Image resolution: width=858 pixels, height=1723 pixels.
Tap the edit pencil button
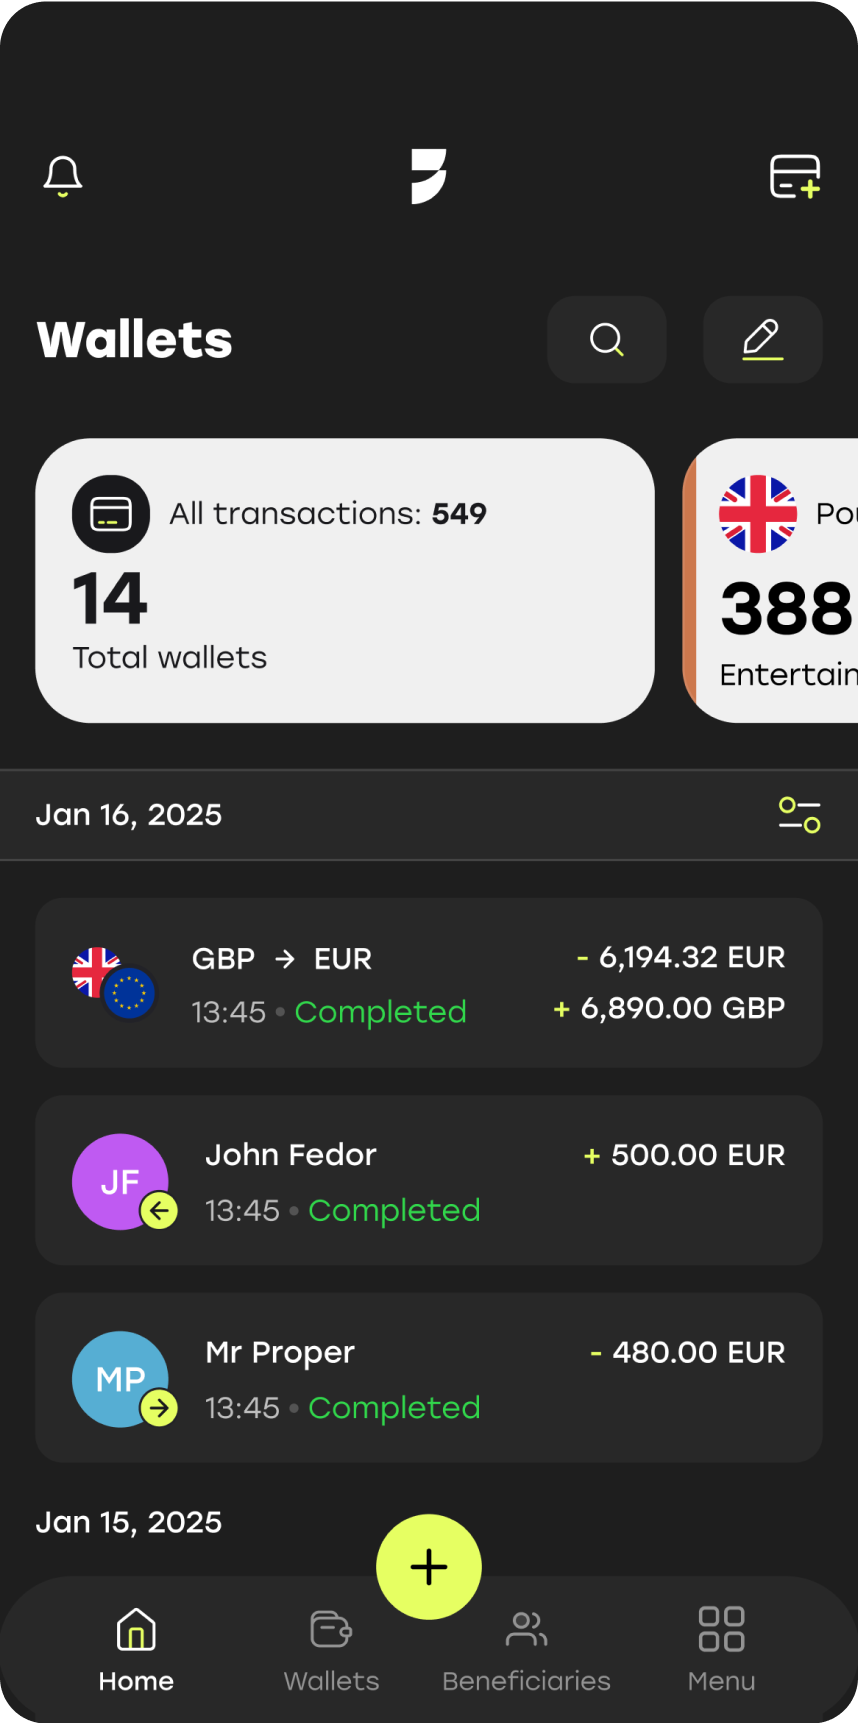[762, 339]
